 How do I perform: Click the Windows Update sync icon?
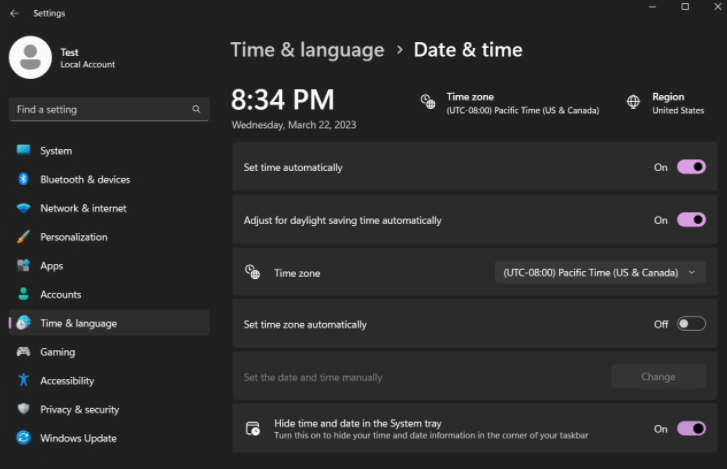[23, 438]
